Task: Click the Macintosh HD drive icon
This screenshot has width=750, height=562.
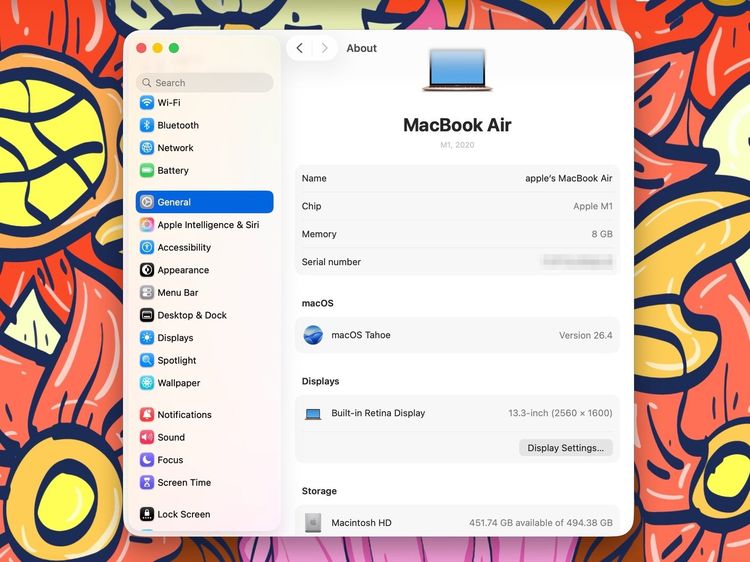Action: [x=313, y=522]
